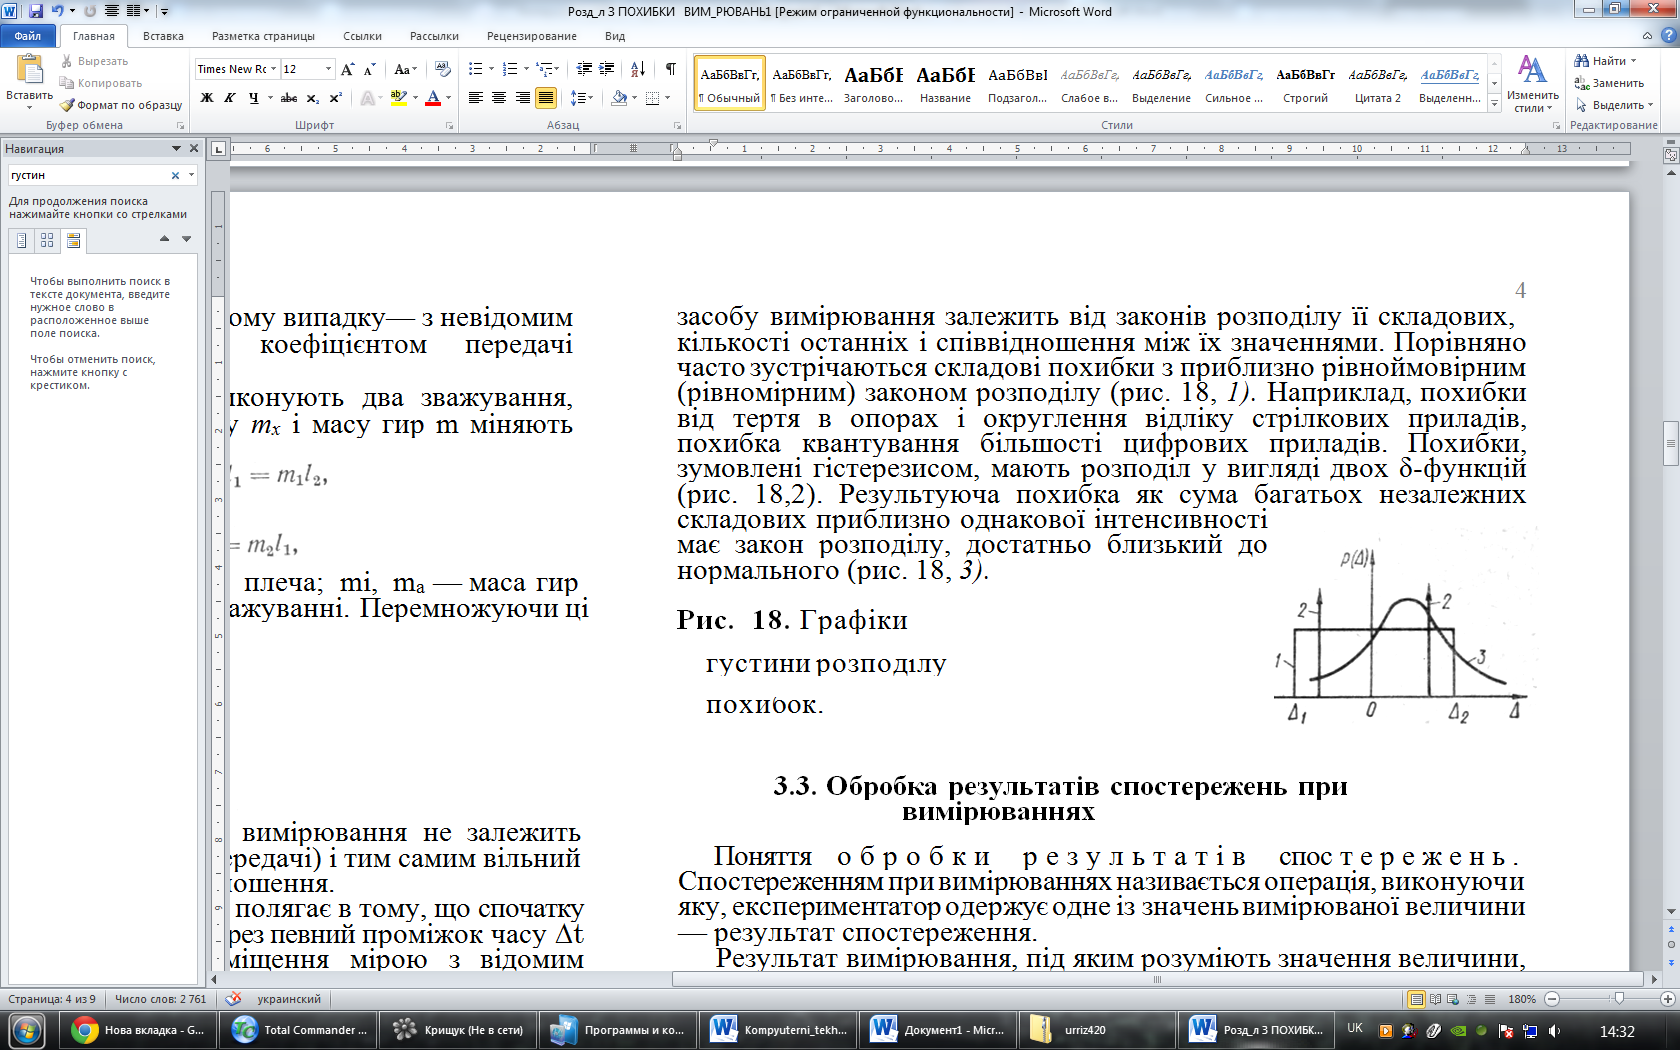Decrease paragraph indent

(584, 69)
